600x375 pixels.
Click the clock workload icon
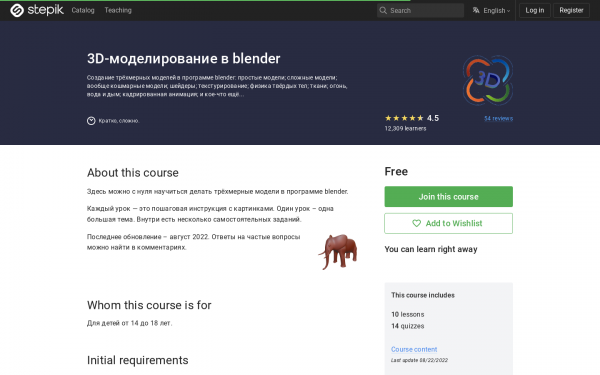[91, 121]
